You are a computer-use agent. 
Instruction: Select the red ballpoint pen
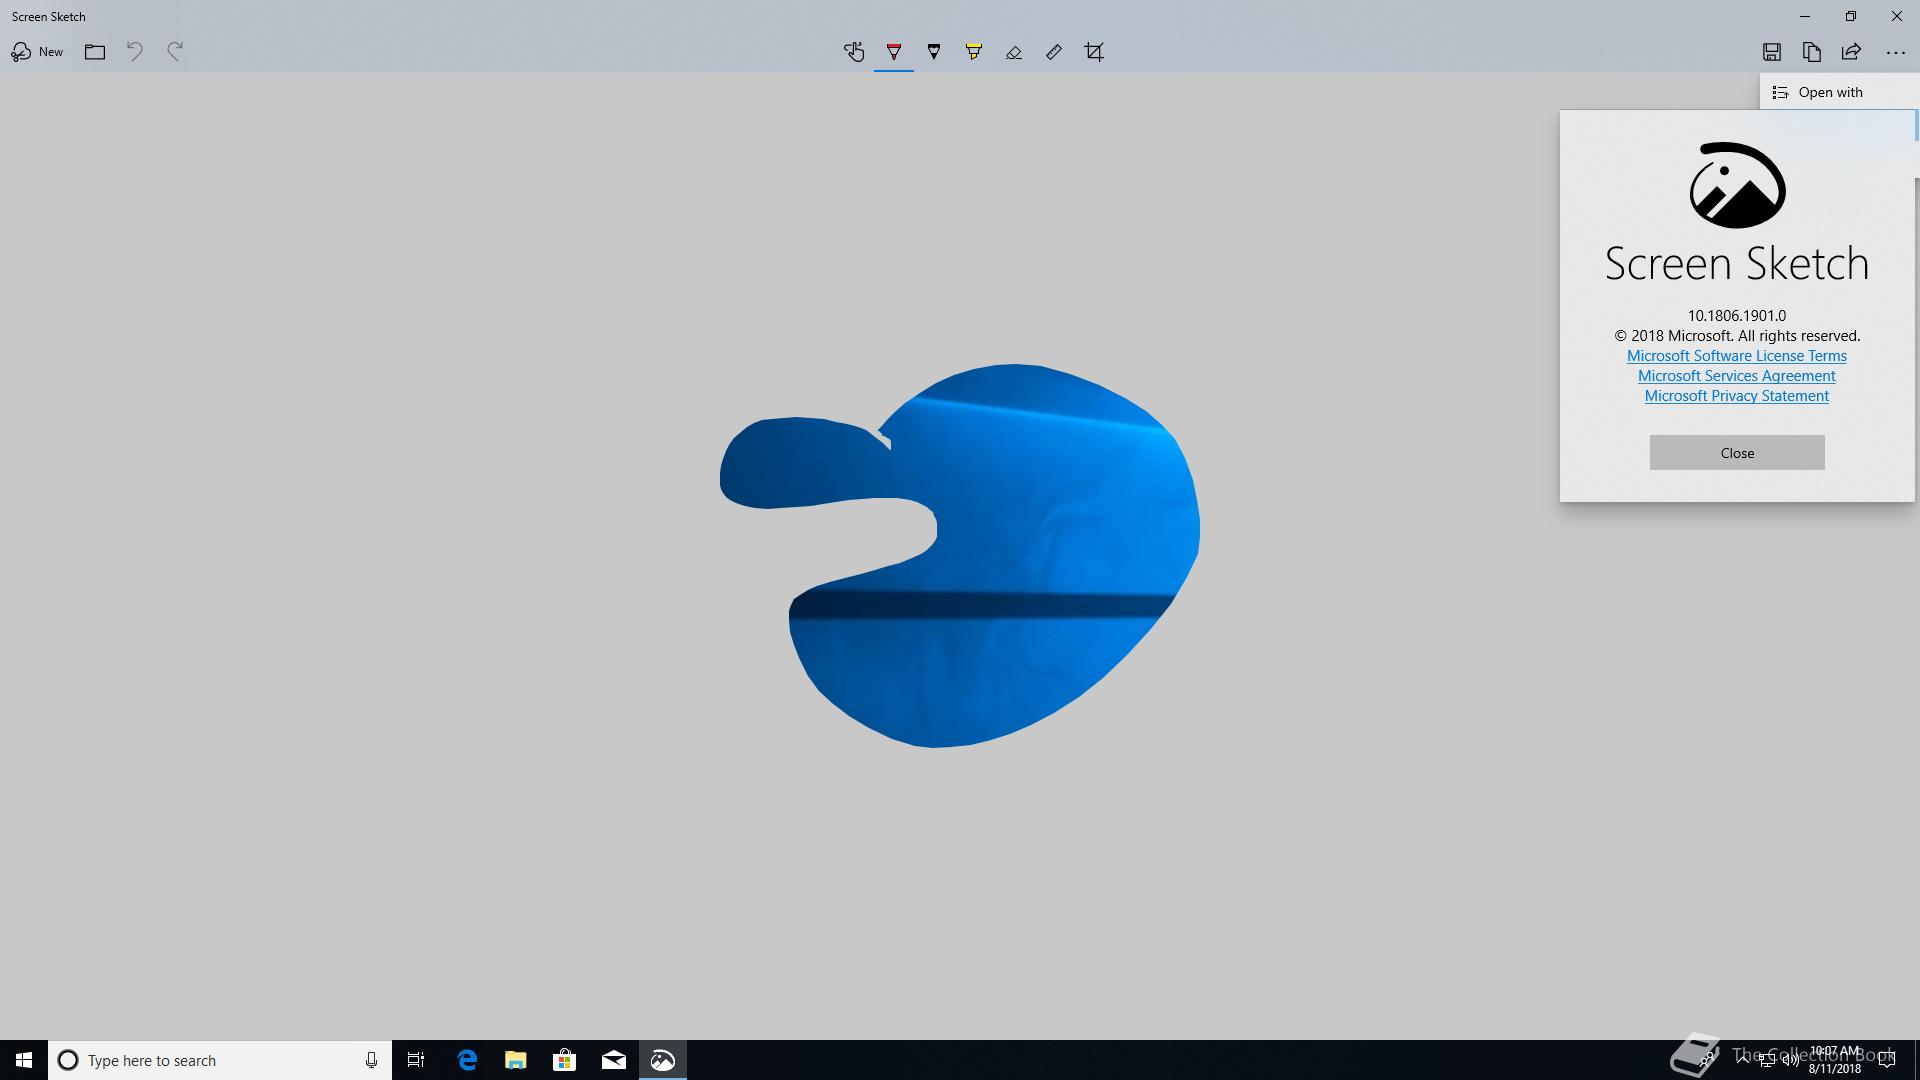pos(894,52)
